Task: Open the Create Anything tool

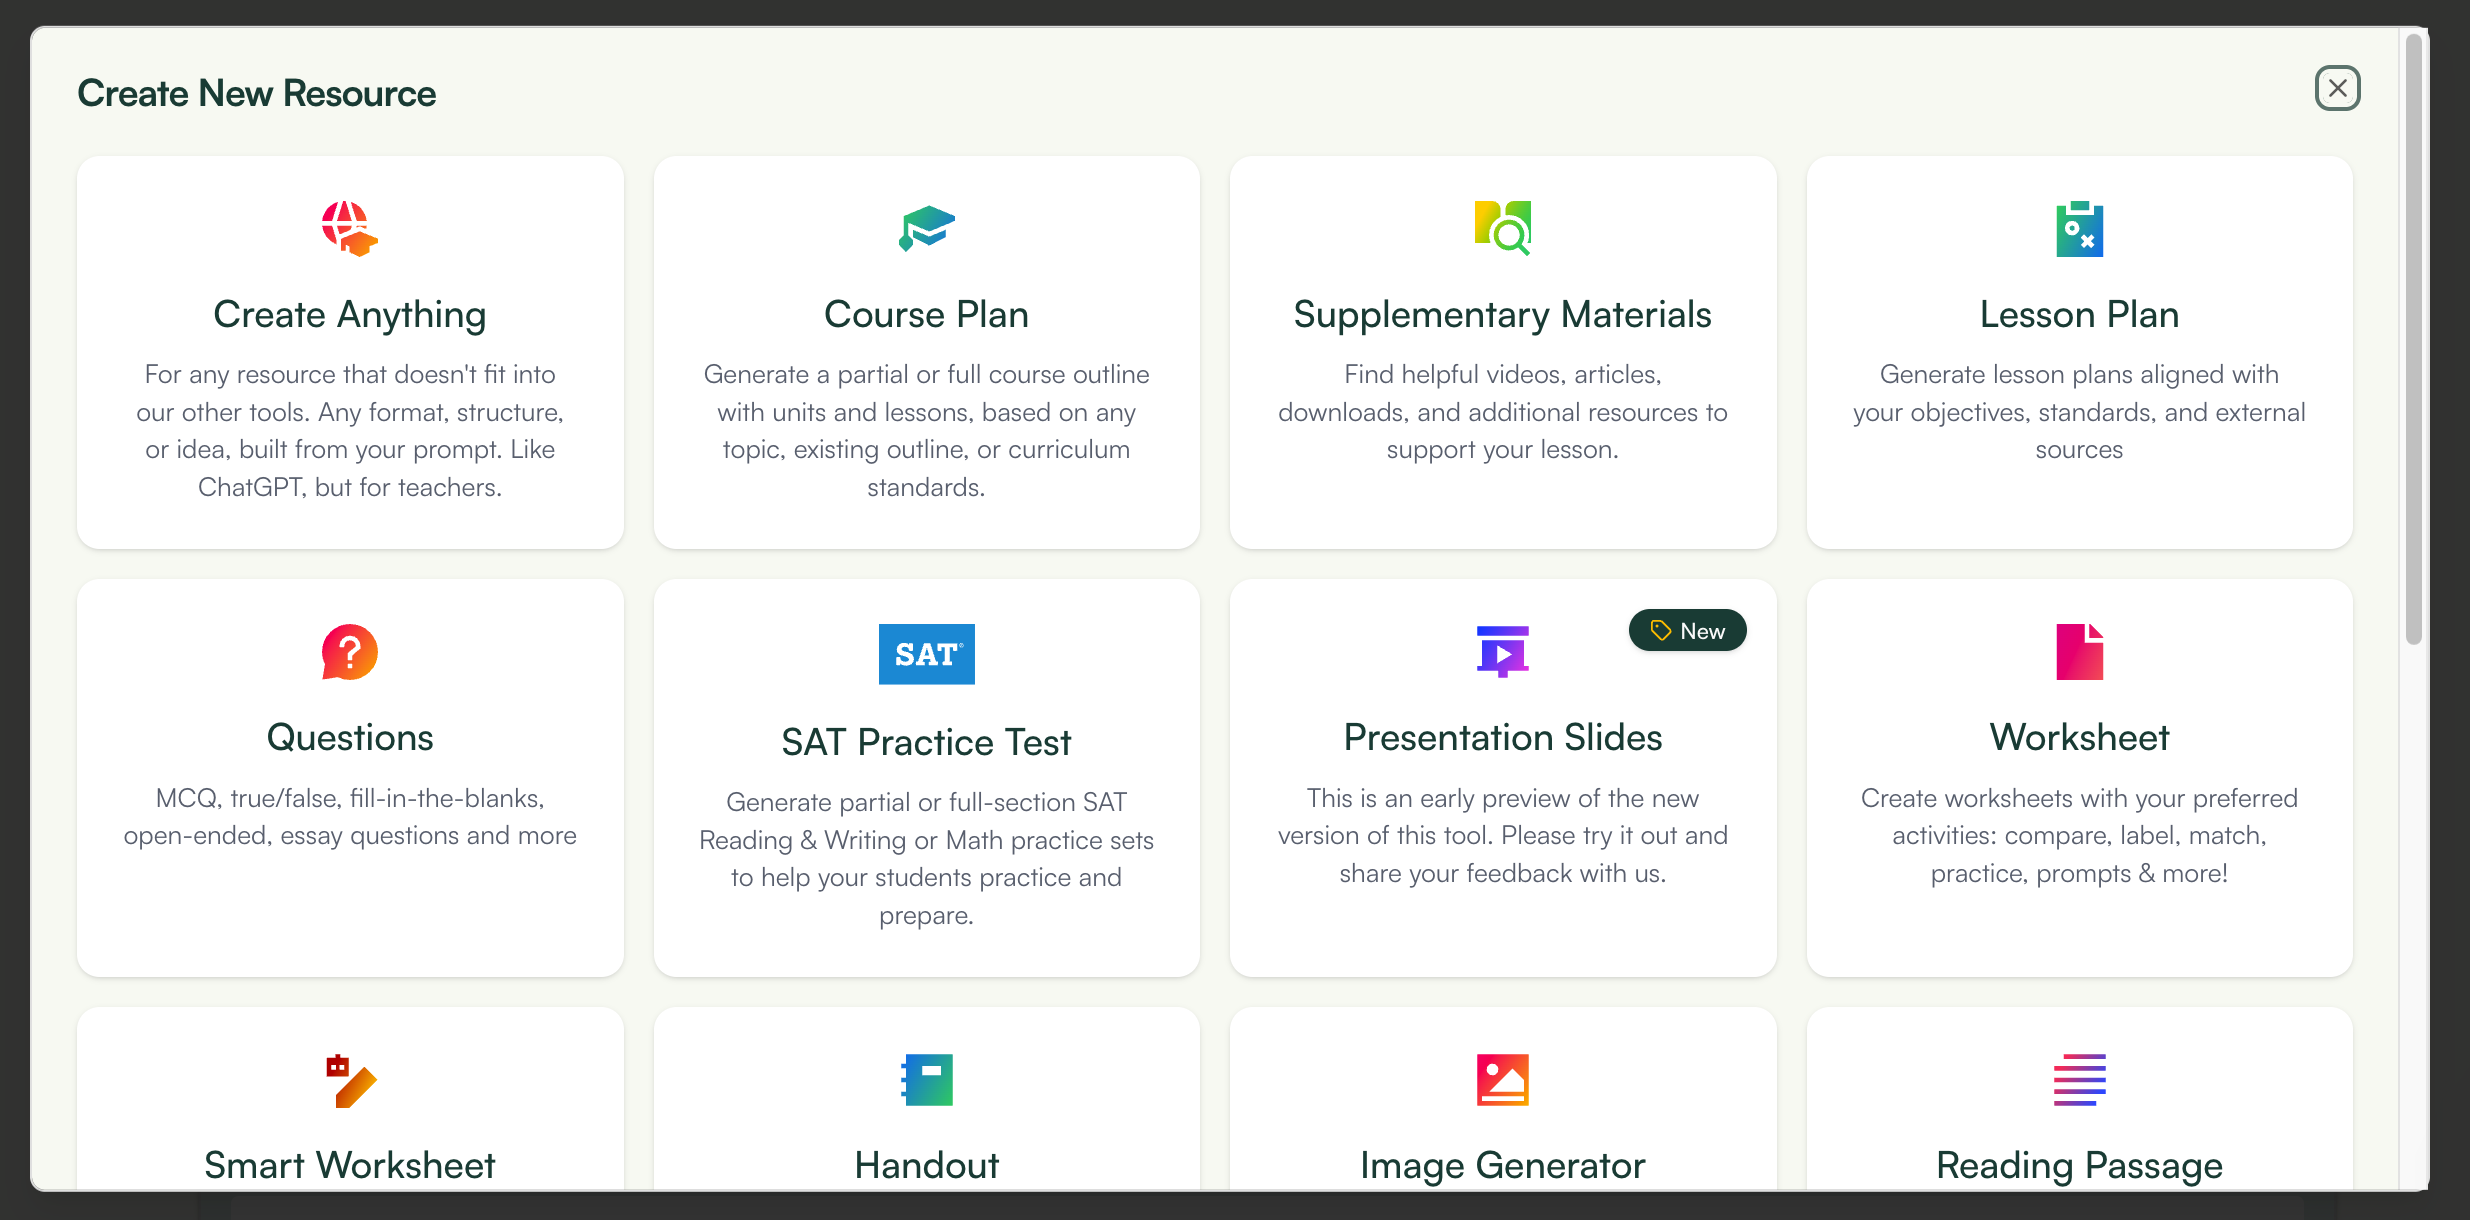Action: pos(349,352)
